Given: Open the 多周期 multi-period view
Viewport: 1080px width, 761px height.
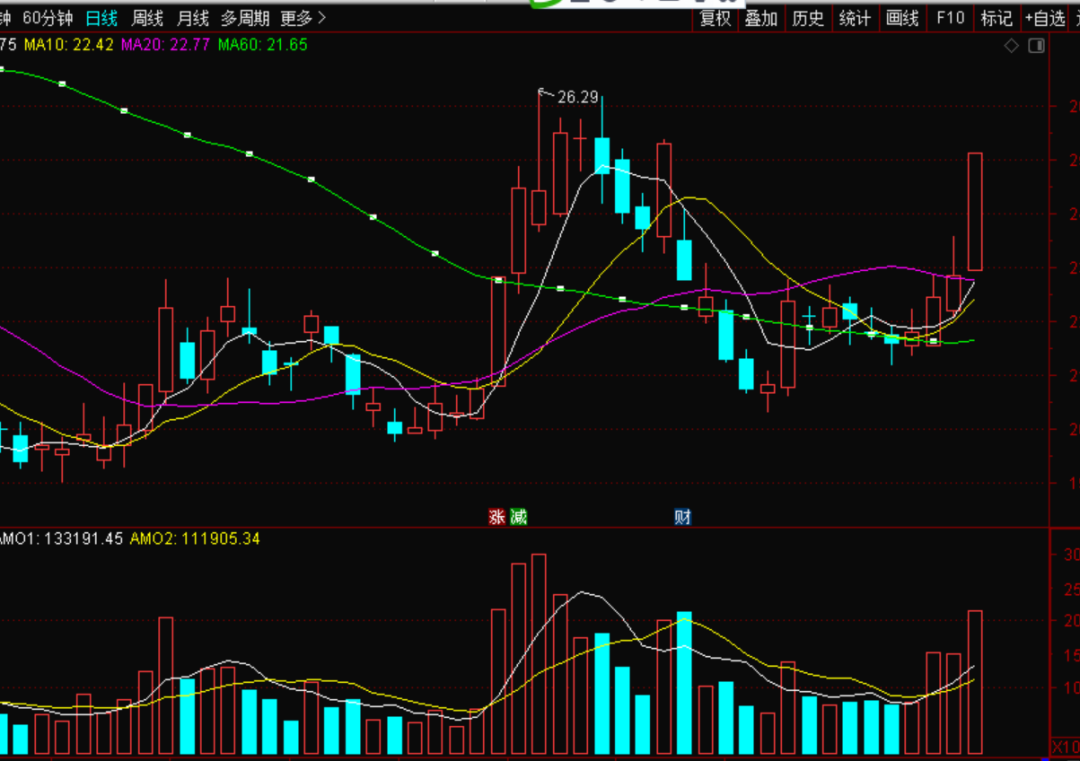Looking at the screenshot, I should point(245,19).
